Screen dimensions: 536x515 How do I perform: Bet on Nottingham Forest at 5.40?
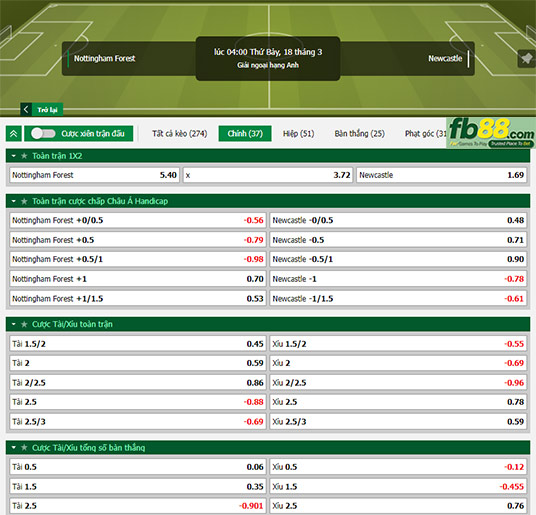pos(94,175)
